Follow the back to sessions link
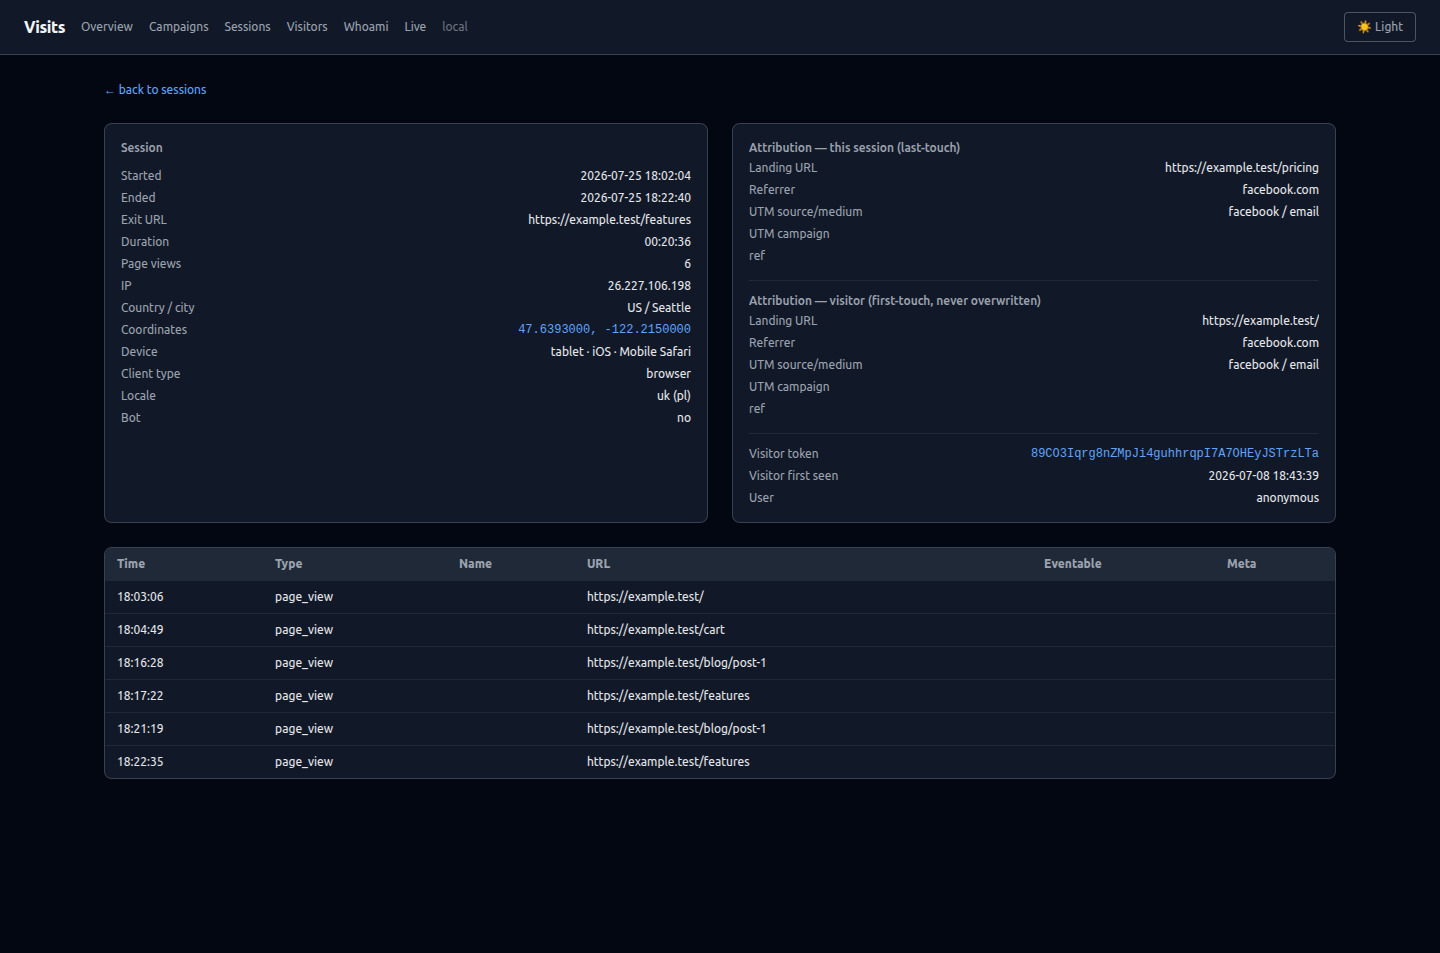This screenshot has width=1440, height=953. point(156,90)
